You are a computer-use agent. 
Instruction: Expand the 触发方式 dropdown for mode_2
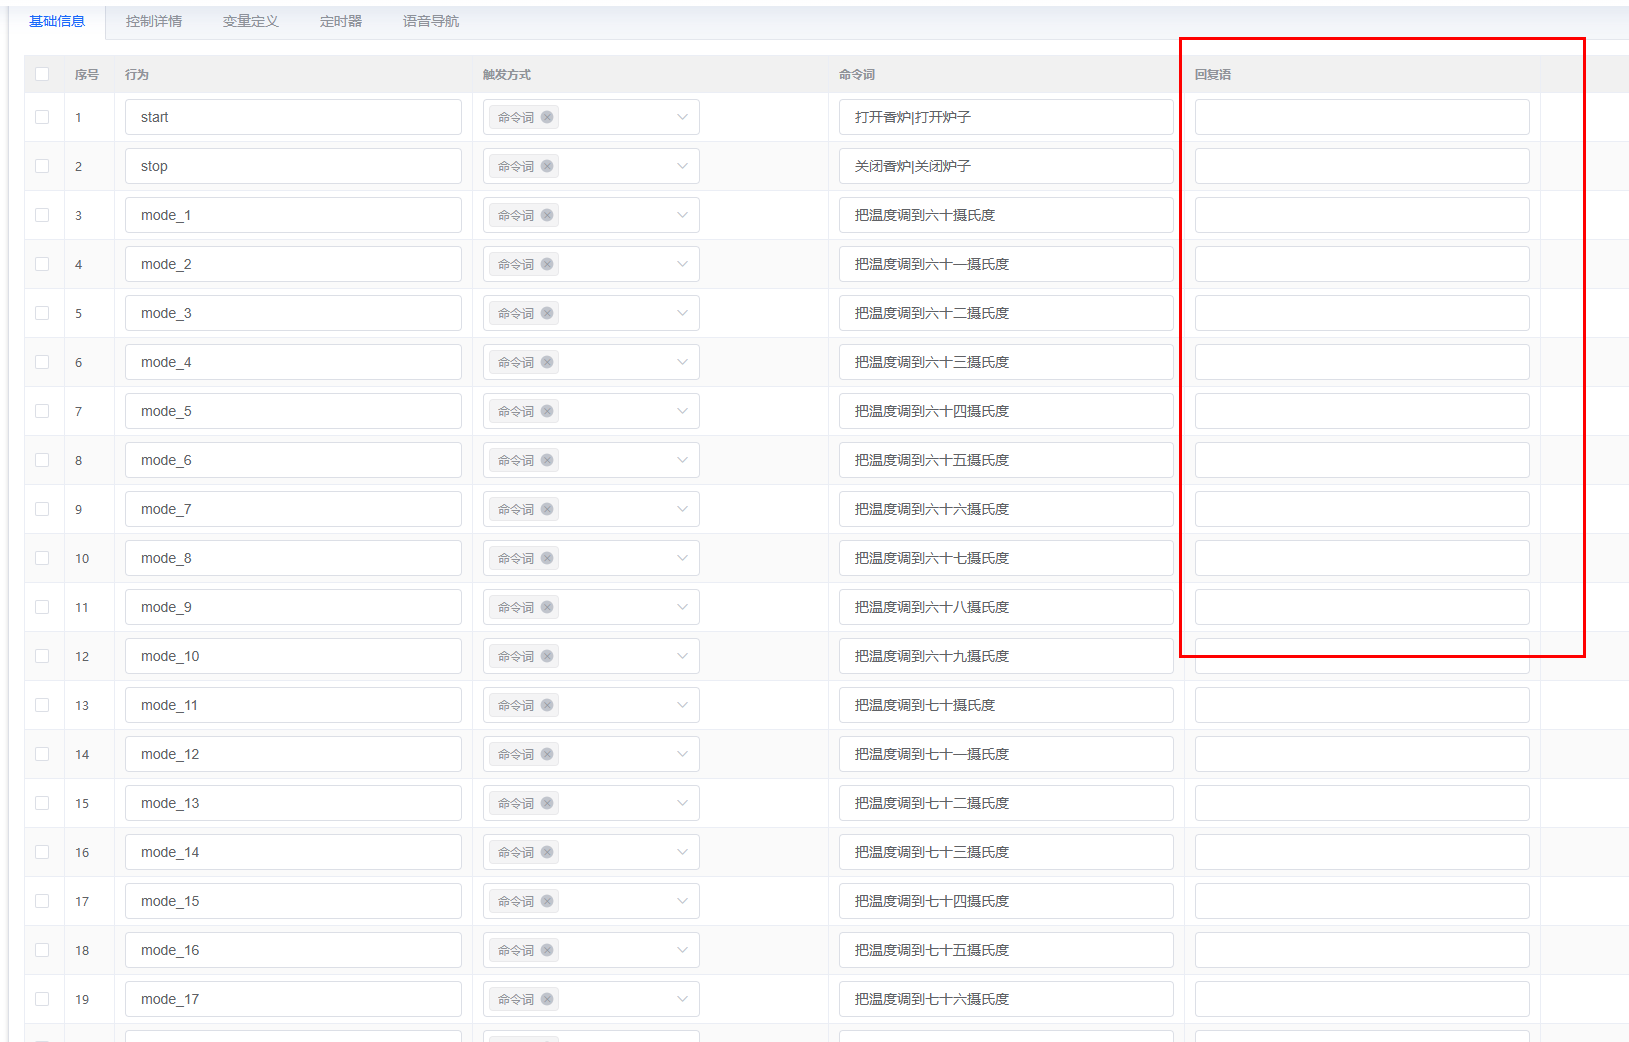pos(682,264)
